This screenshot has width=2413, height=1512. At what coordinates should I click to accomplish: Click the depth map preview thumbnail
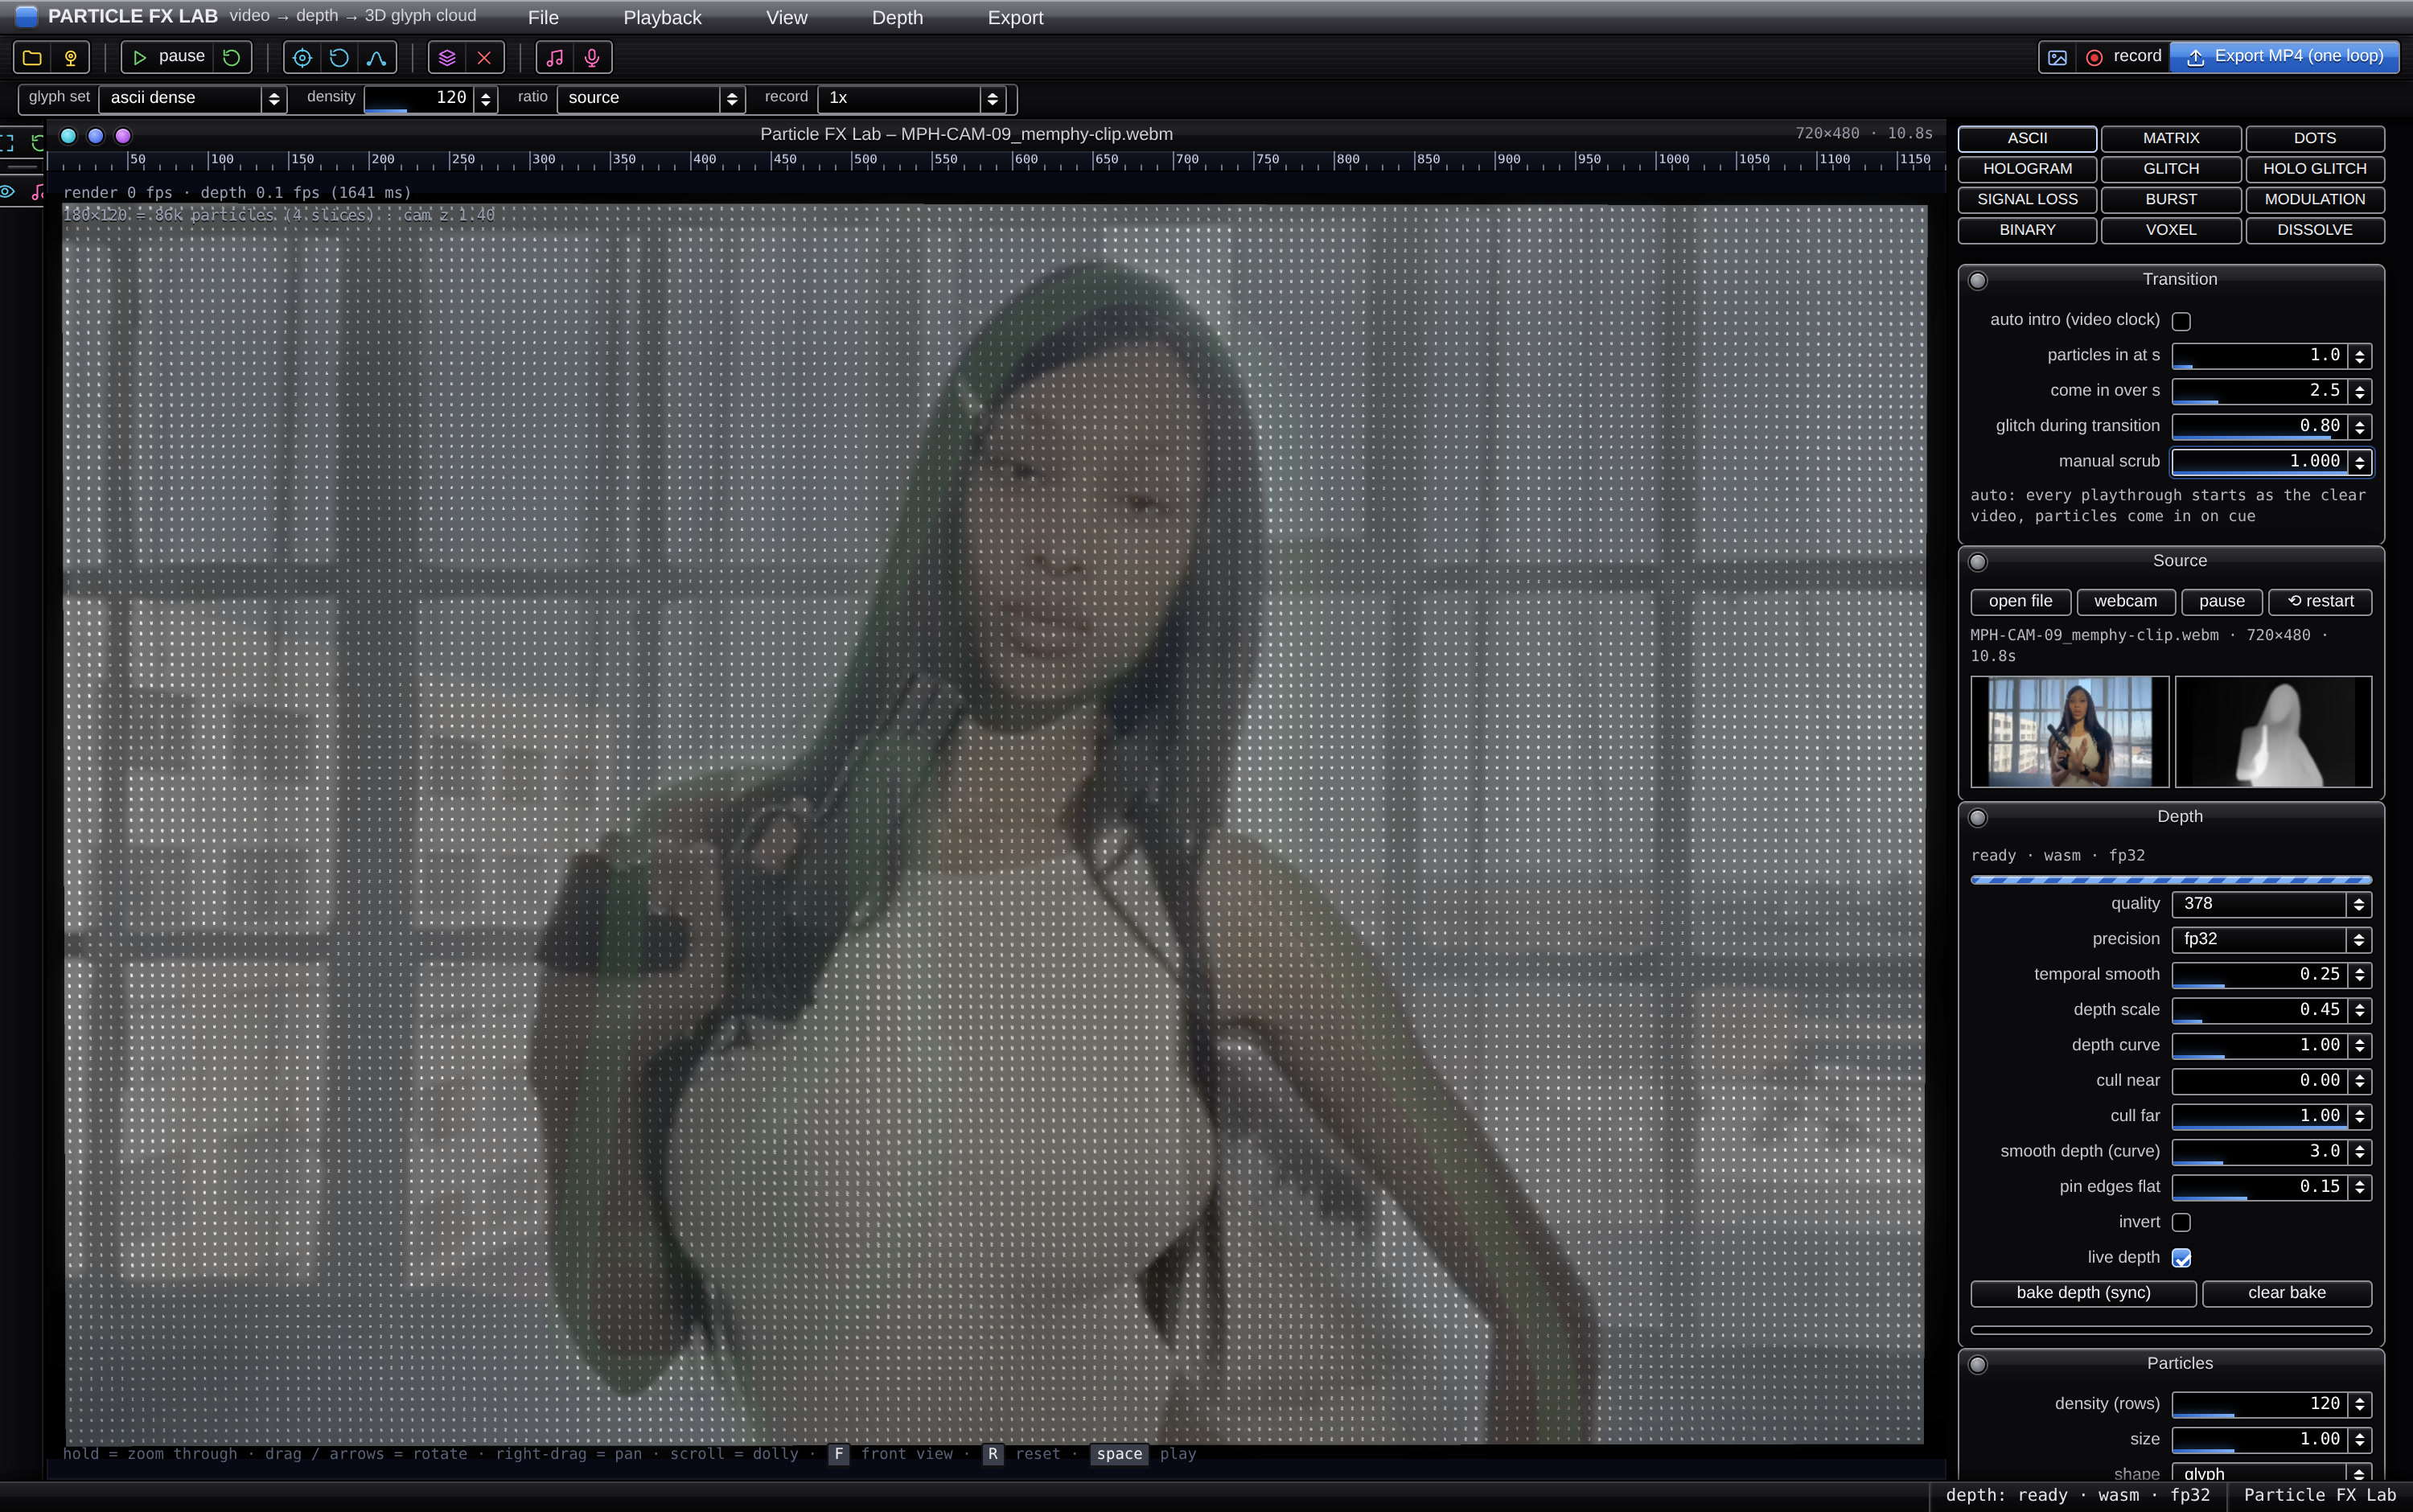tap(2272, 732)
